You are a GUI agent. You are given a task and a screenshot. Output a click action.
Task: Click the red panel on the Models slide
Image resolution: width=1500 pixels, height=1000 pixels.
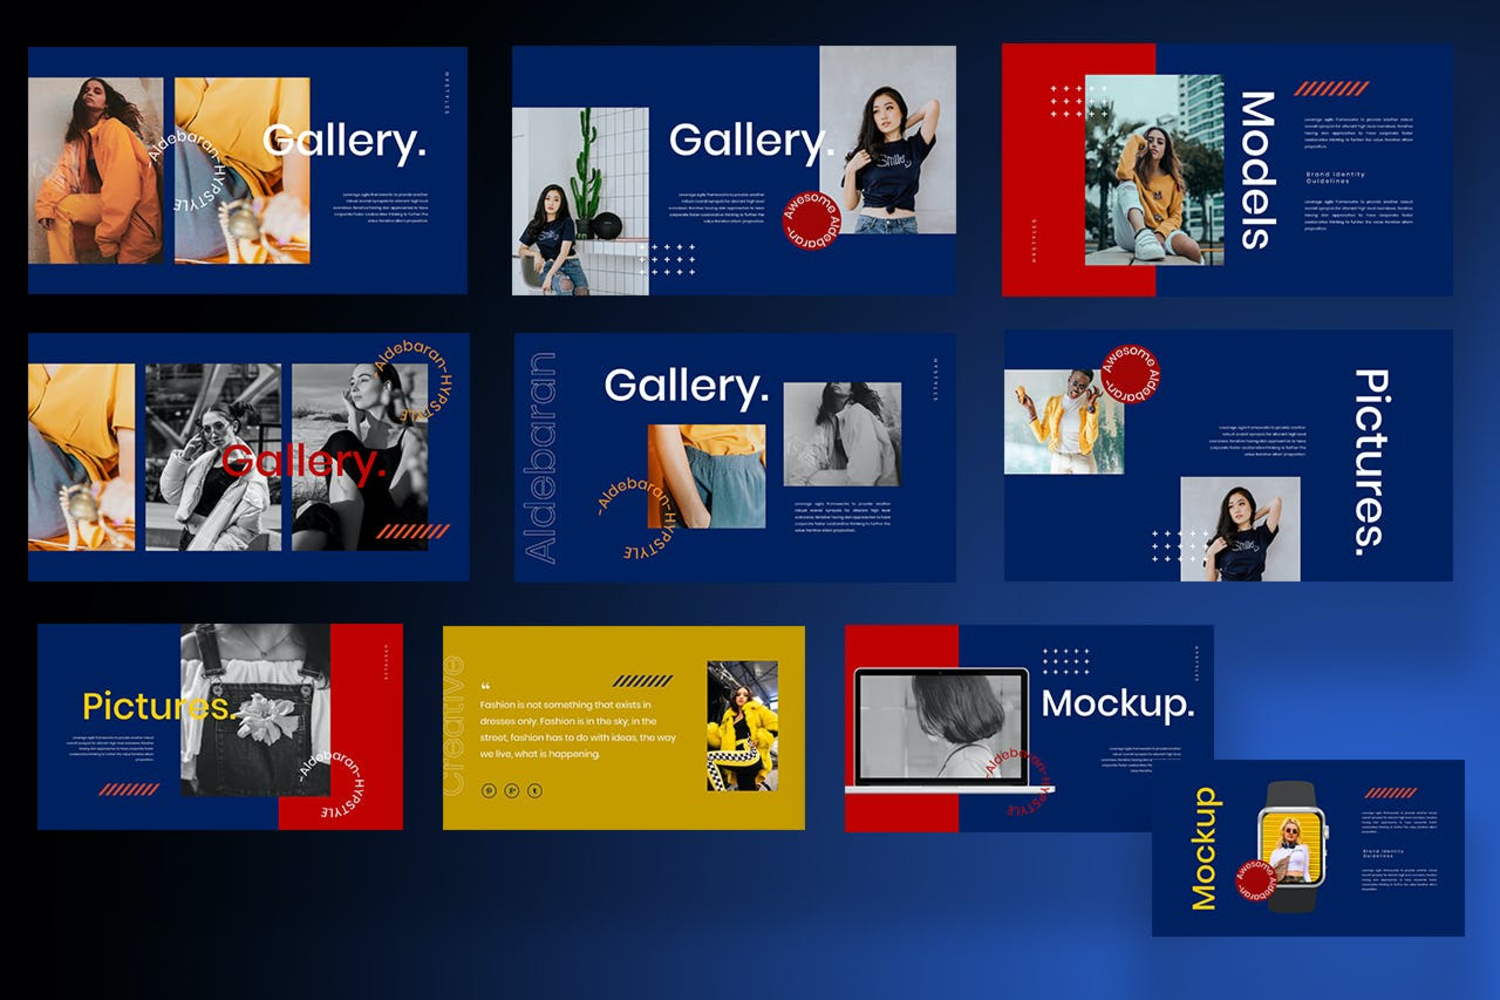[1044, 170]
